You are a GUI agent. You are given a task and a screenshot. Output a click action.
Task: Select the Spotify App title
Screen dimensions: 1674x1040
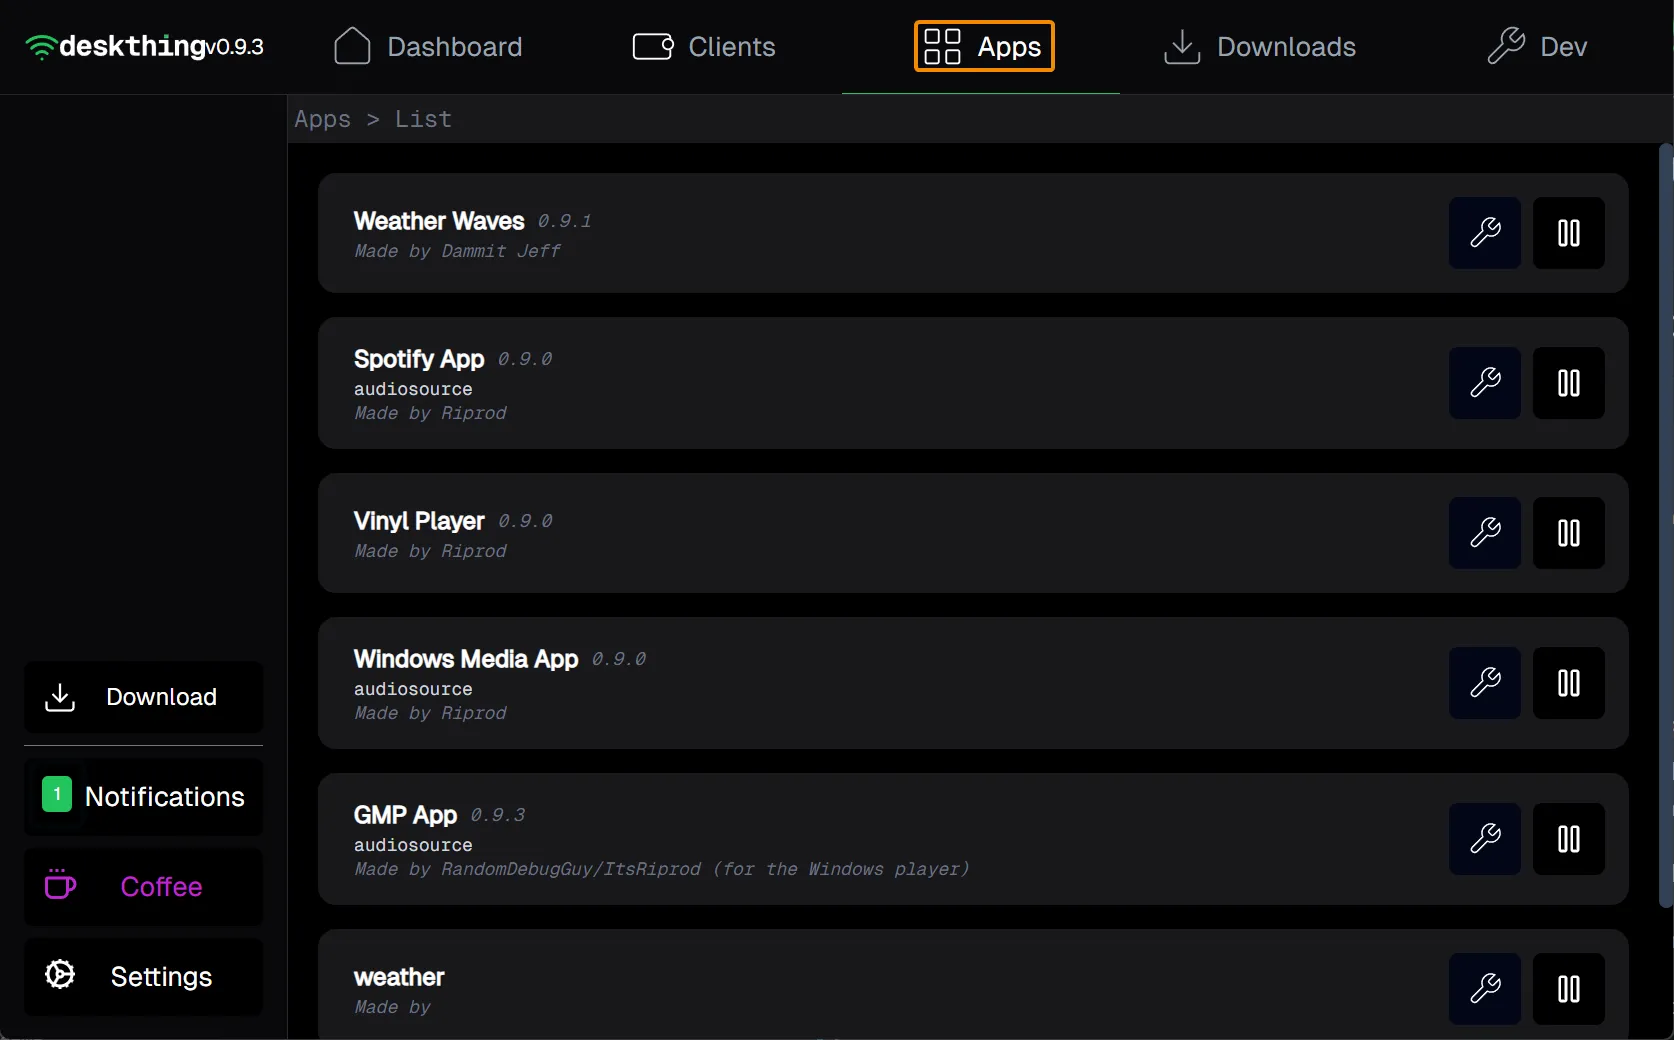pos(419,359)
